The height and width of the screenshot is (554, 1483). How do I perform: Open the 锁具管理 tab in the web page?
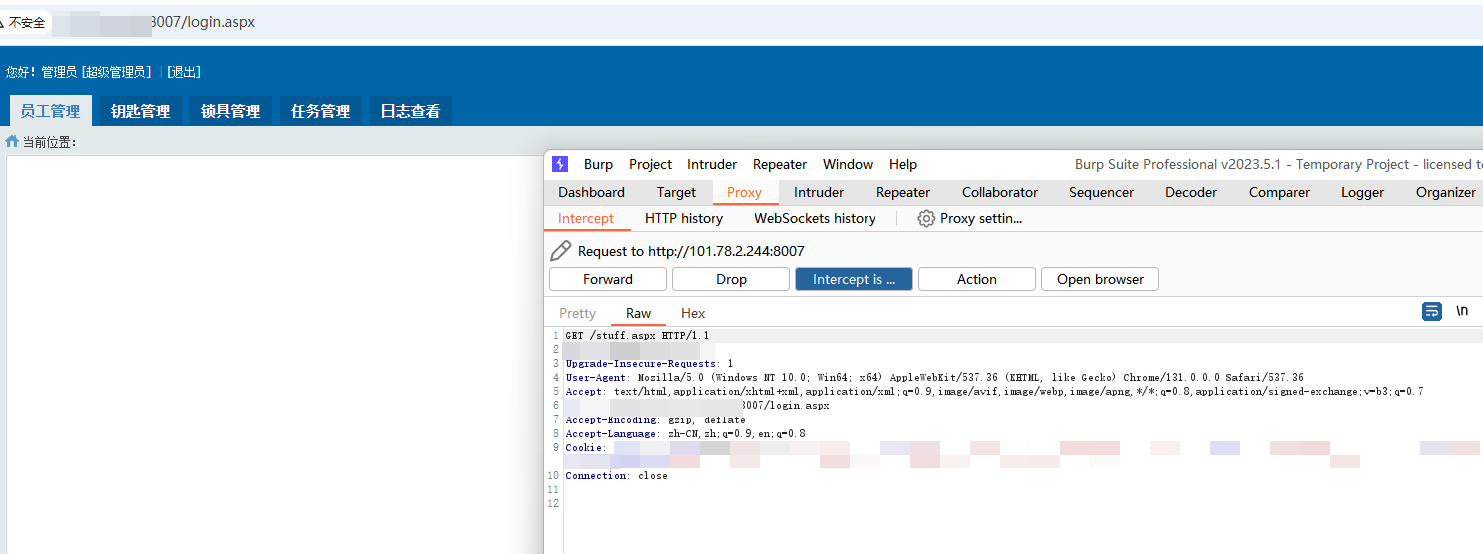(x=230, y=111)
